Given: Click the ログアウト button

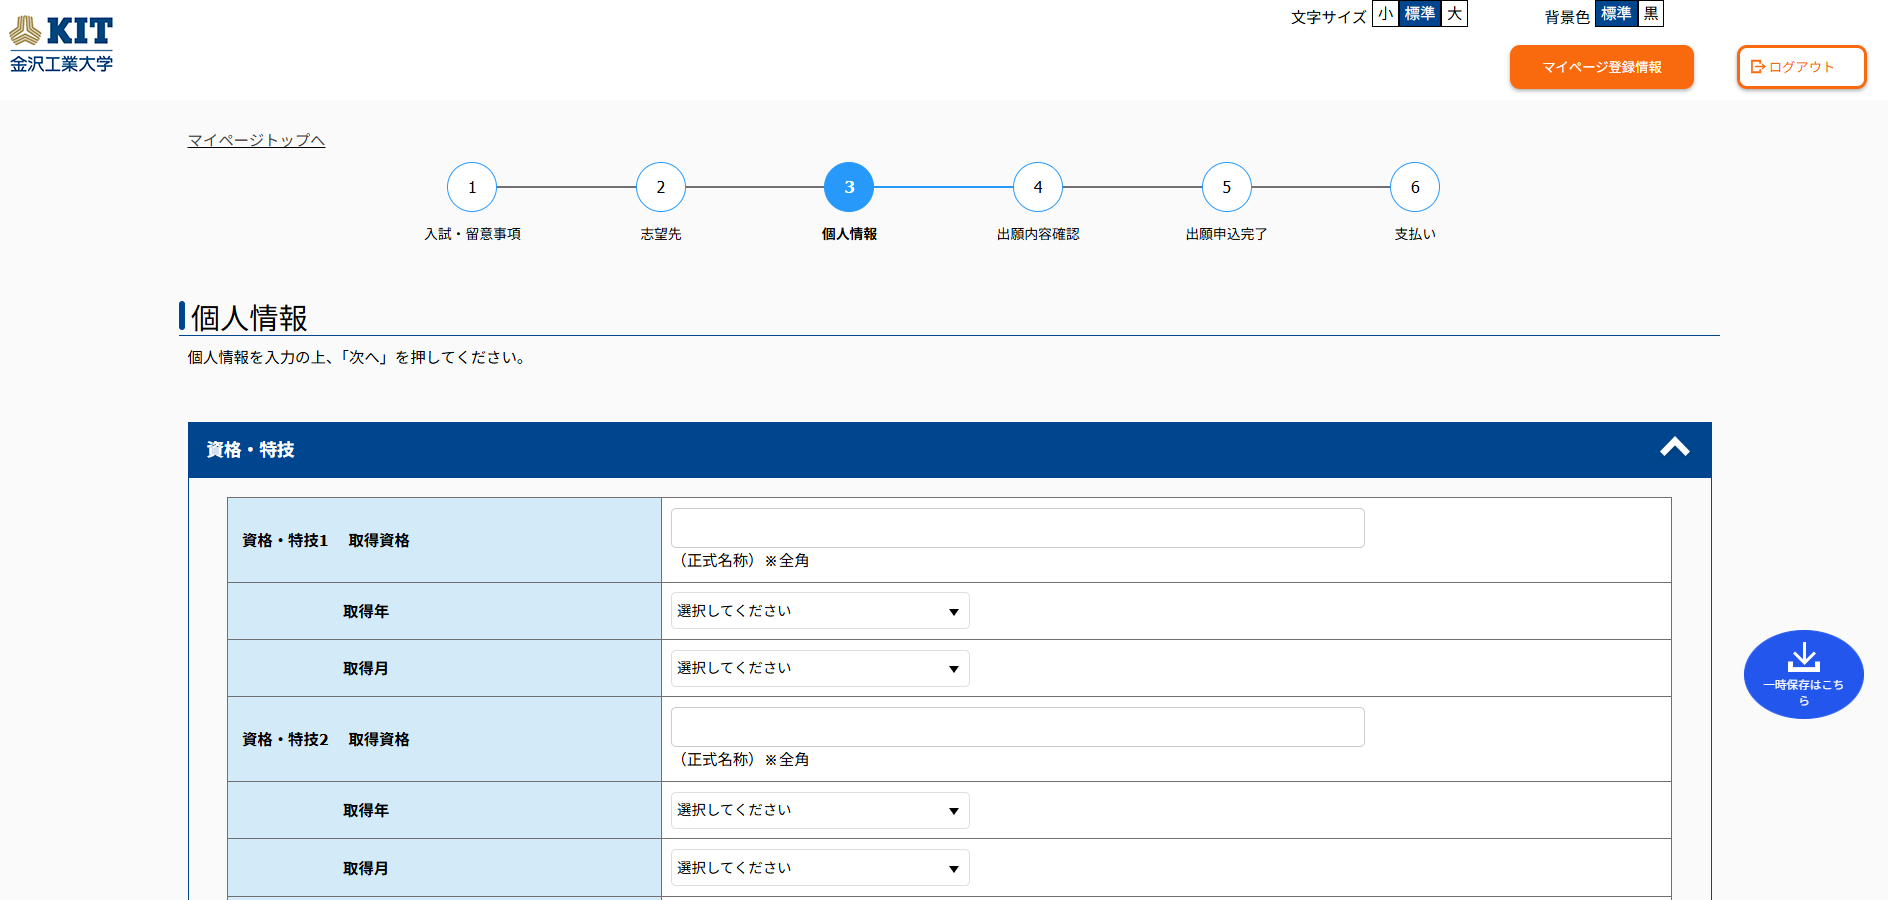Looking at the screenshot, I should [x=1801, y=67].
